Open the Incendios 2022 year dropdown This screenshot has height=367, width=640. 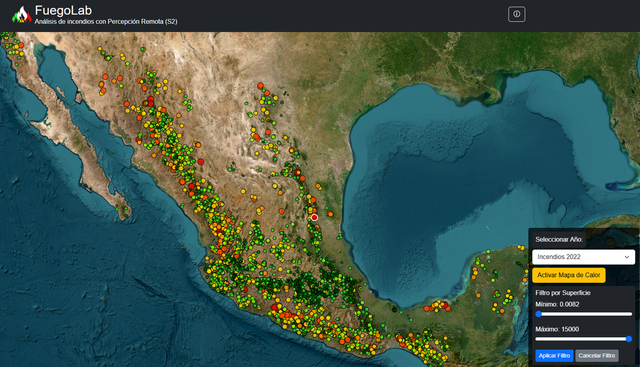click(583, 257)
